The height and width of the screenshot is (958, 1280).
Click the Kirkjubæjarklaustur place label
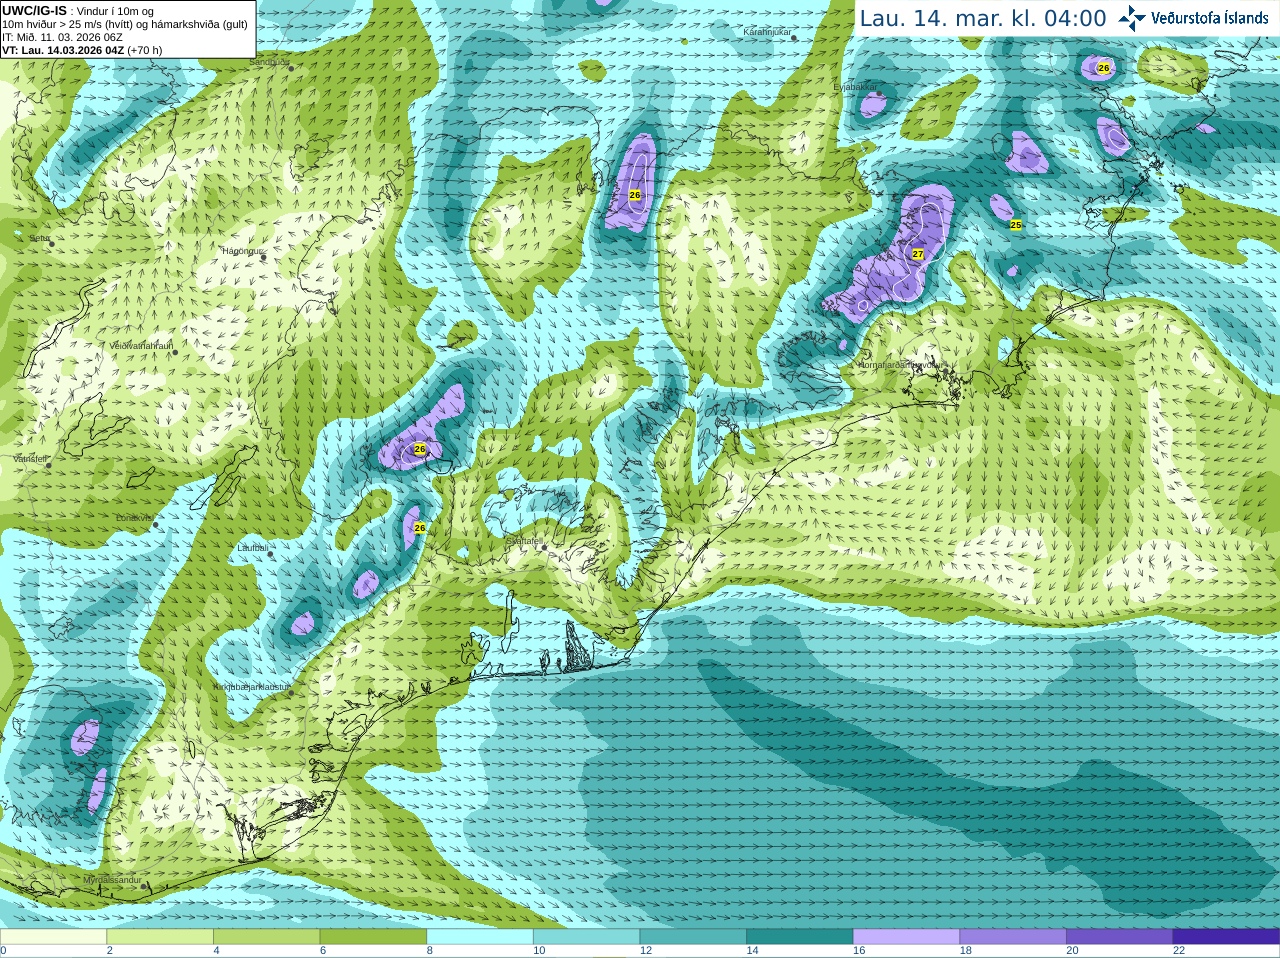[251, 687]
